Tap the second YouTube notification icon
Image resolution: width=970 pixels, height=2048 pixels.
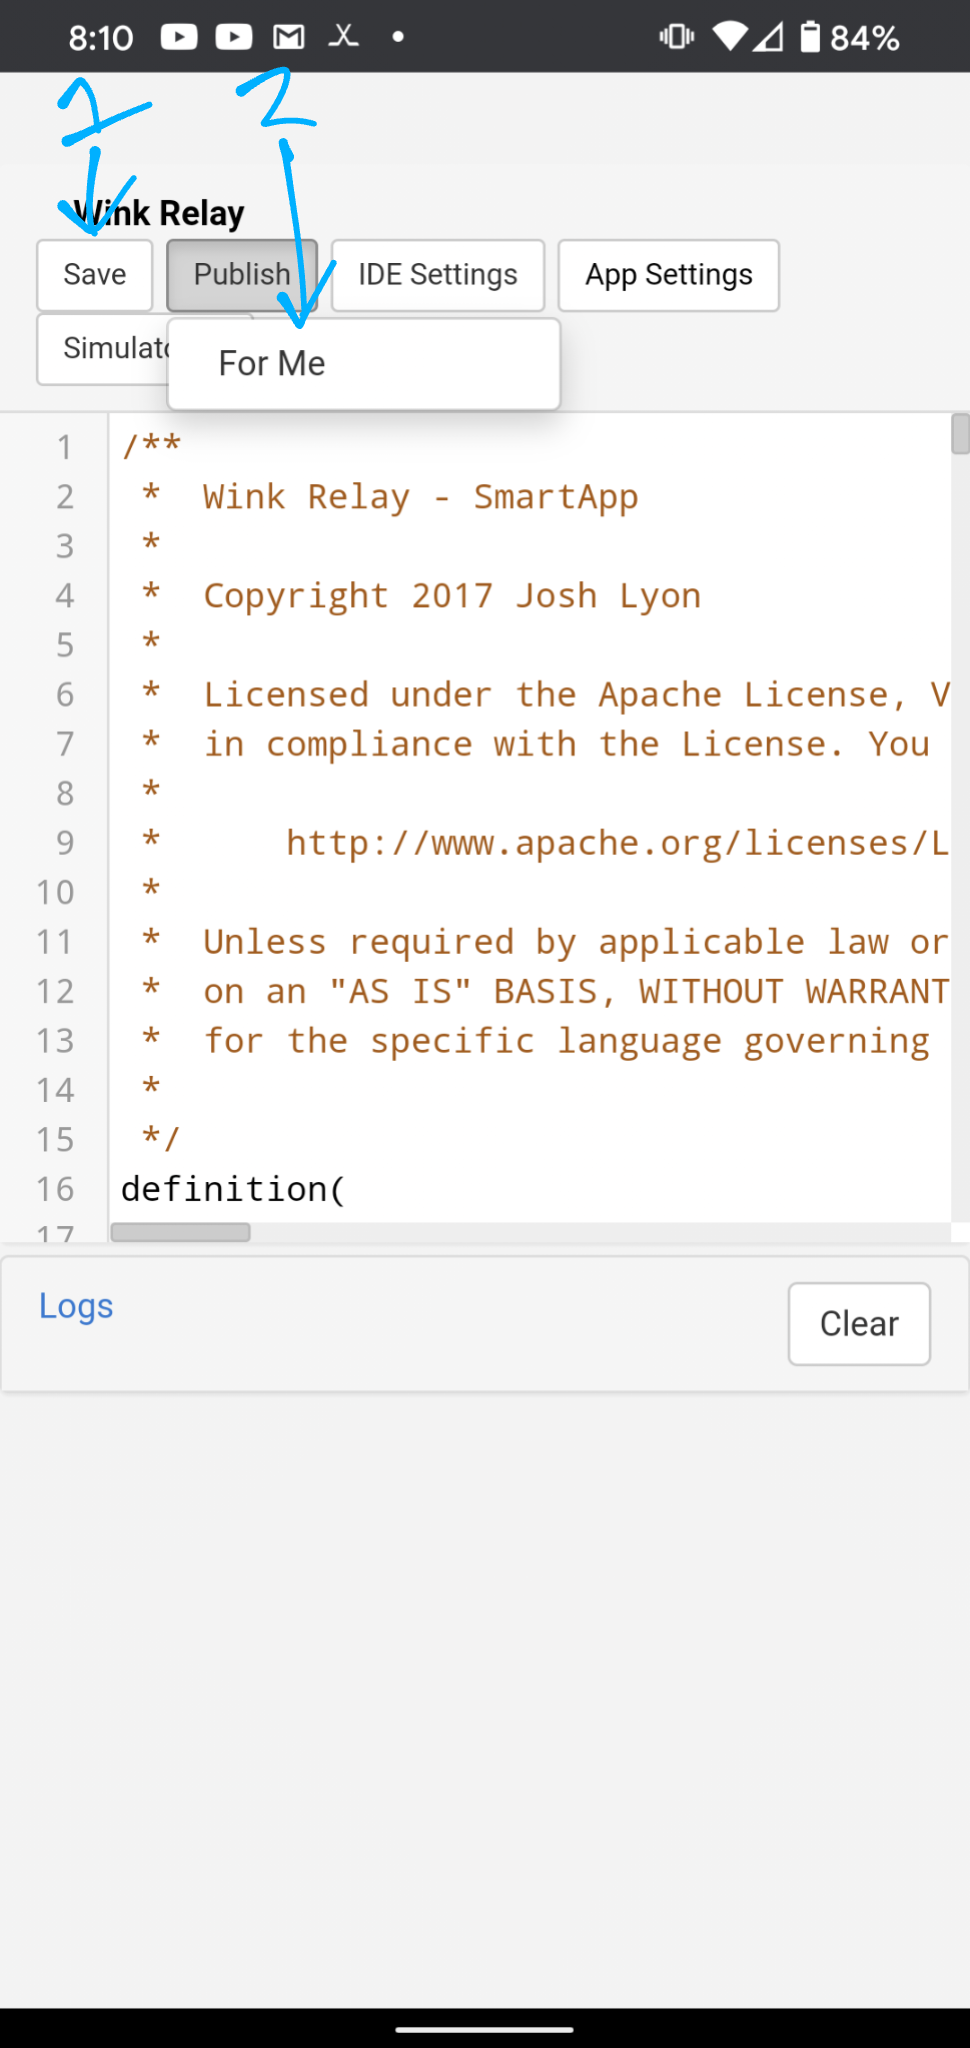234,37
